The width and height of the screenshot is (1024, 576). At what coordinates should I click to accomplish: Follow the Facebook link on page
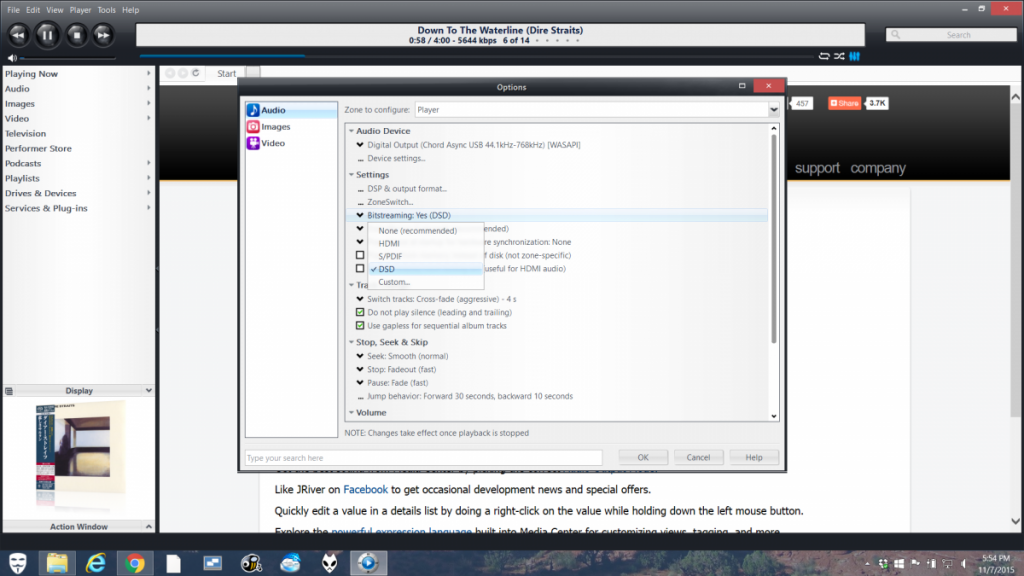coord(365,489)
